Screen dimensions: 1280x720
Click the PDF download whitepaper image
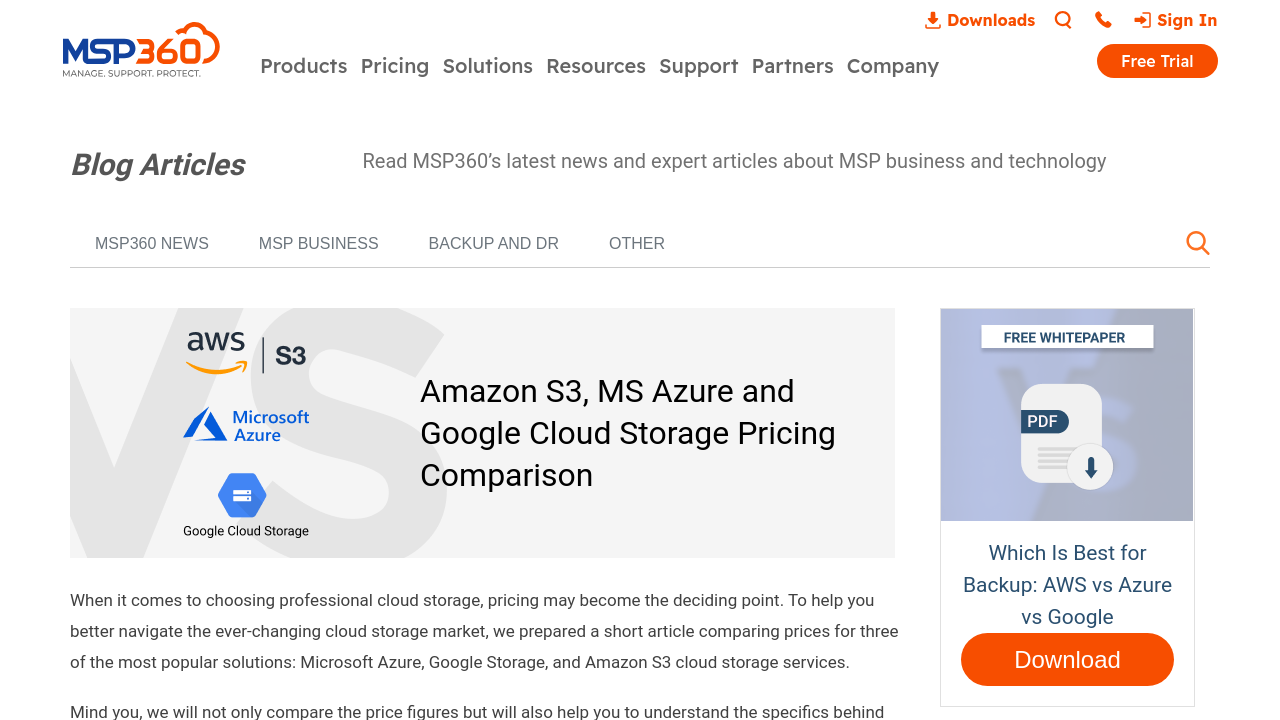click(1067, 415)
